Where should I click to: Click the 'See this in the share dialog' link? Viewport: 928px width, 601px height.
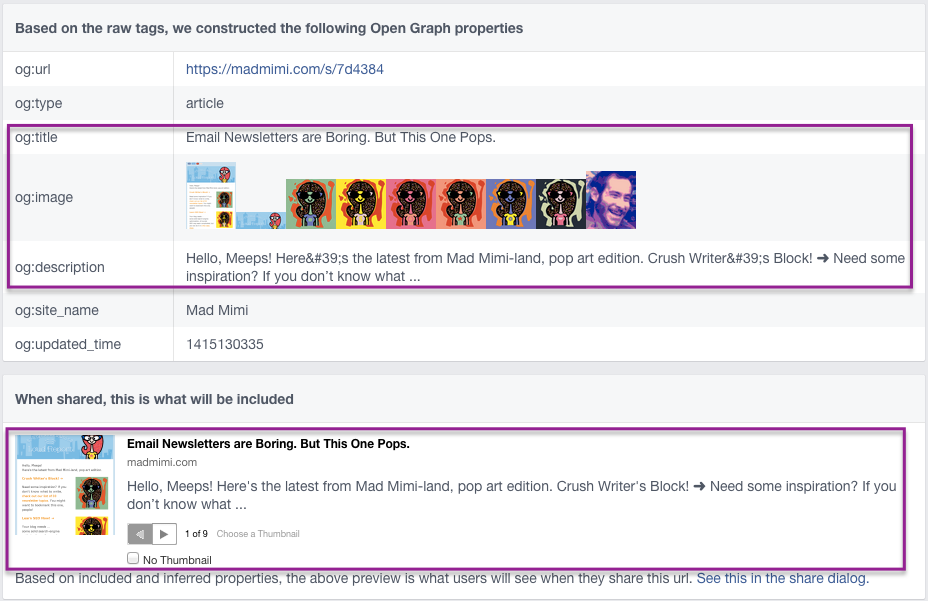[782, 578]
